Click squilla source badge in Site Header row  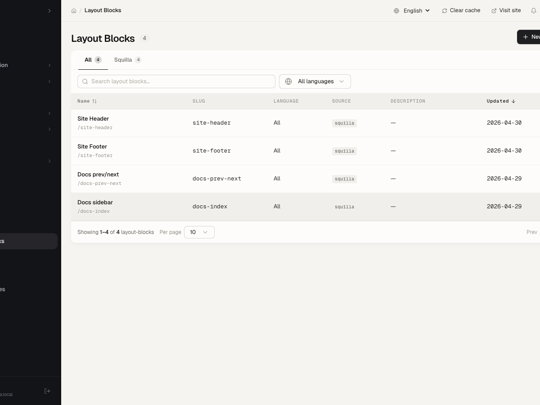344,123
